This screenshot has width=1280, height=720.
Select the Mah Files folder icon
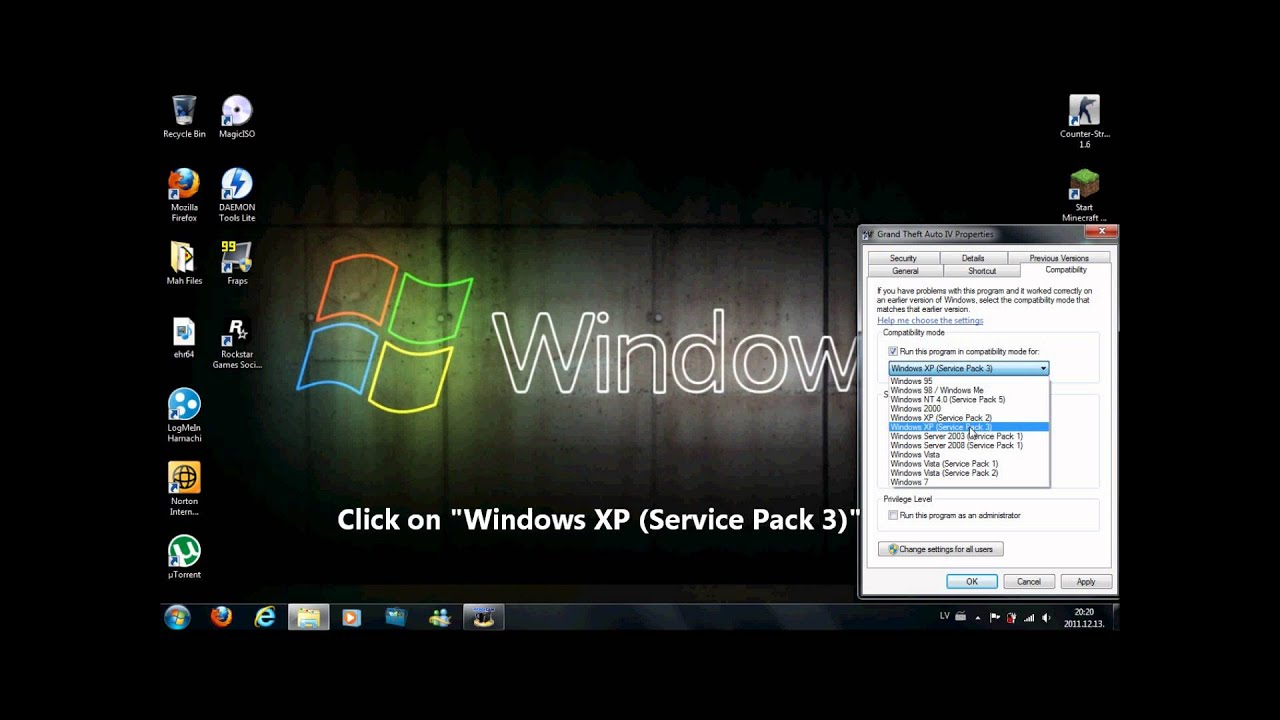(x=184, y=263)
